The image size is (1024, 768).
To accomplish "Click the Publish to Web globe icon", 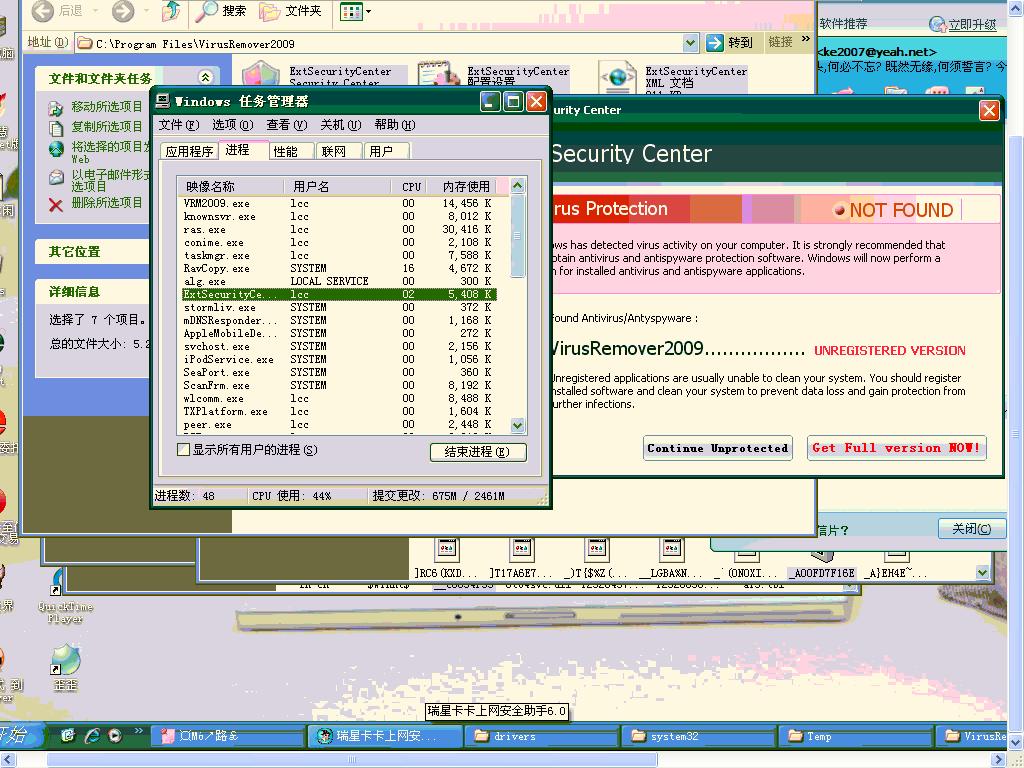I will pos(56,149).
